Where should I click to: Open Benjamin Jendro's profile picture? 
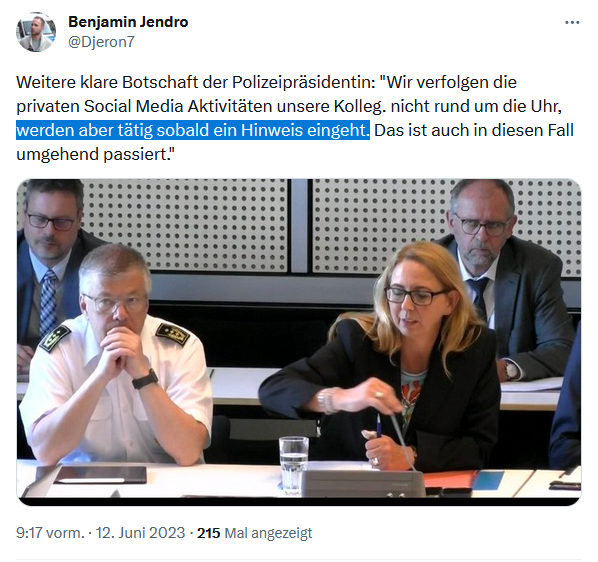36,32
